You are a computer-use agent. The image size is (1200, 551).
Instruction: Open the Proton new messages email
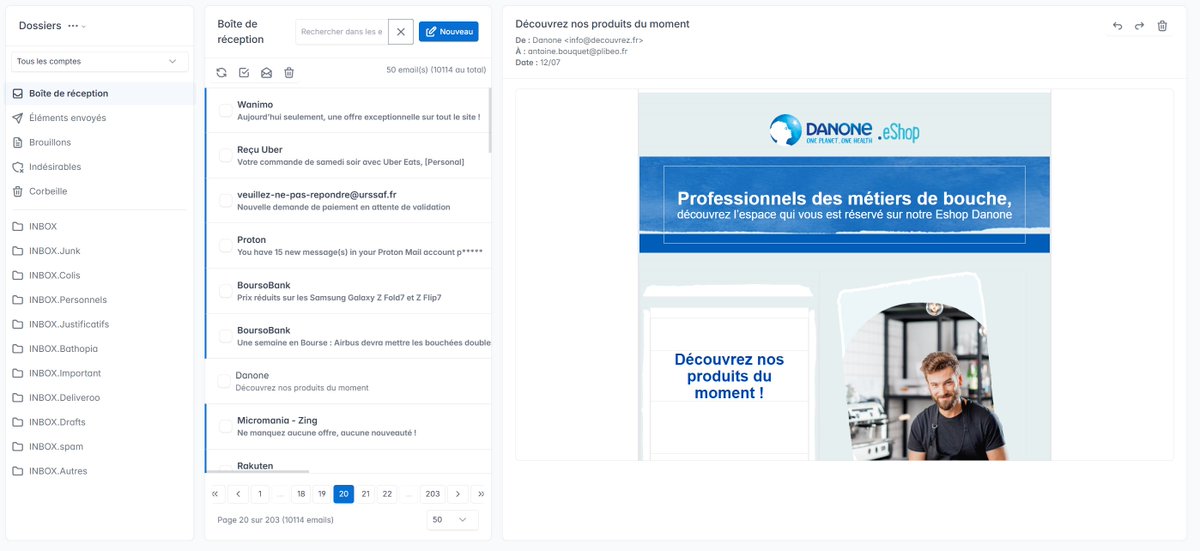click(x=348, y=246)
